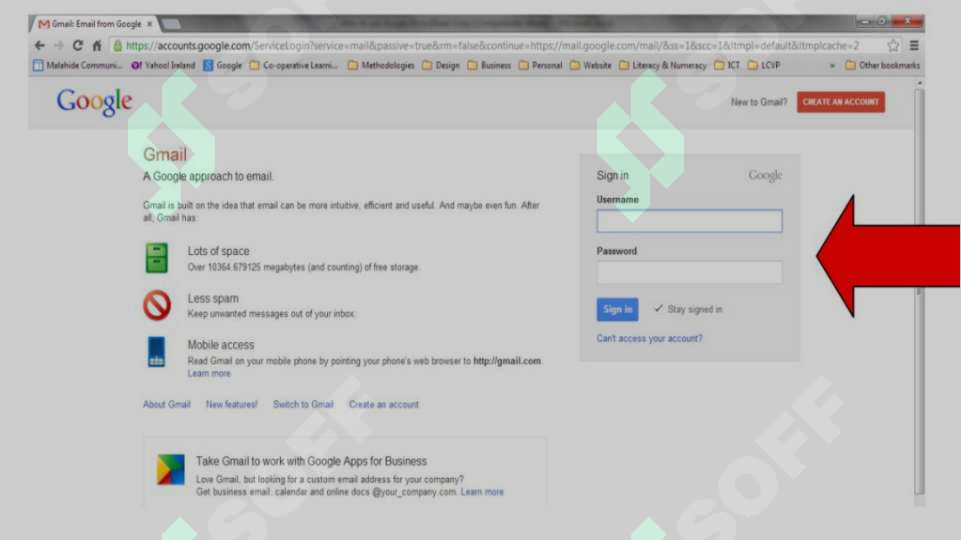
Task: Open Can't access your account? link
Action: coord(650,338)
